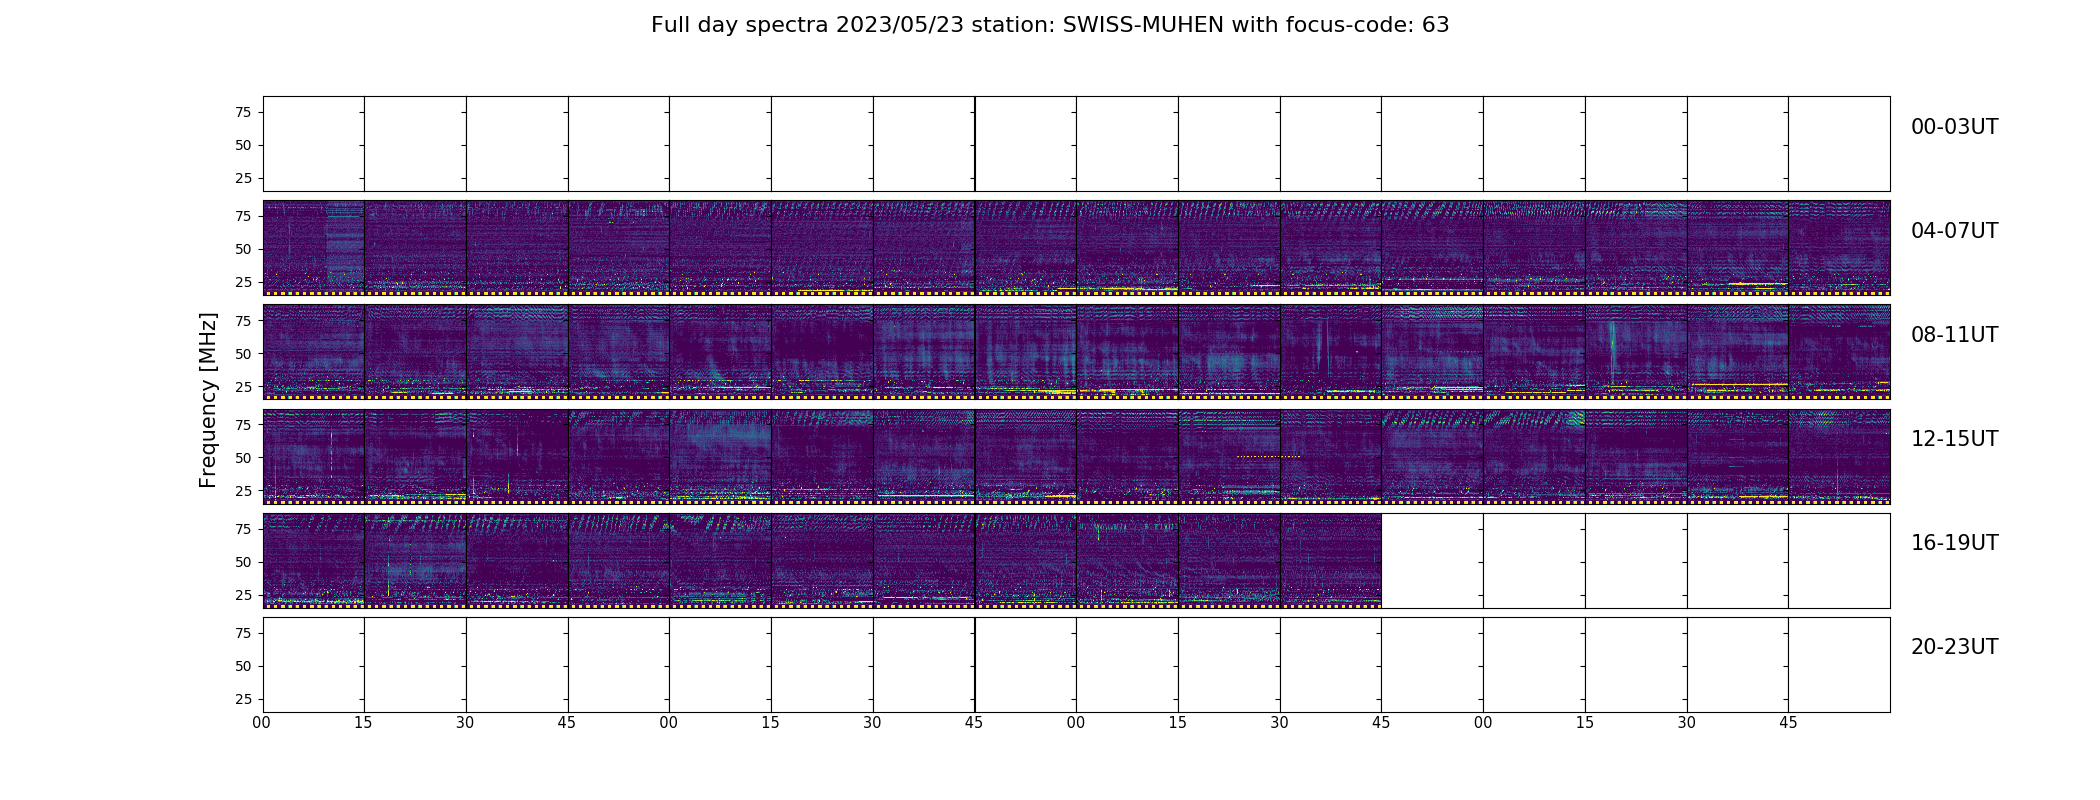The height and width of the screenshot is (800, 2100).
Task: Click the last spectrogram tile in 16-19UT row
Action: [x=1331, y=560]
